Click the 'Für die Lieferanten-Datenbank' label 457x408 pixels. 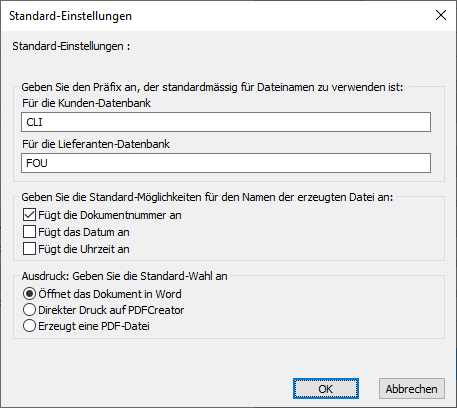[x=96, y=144]
